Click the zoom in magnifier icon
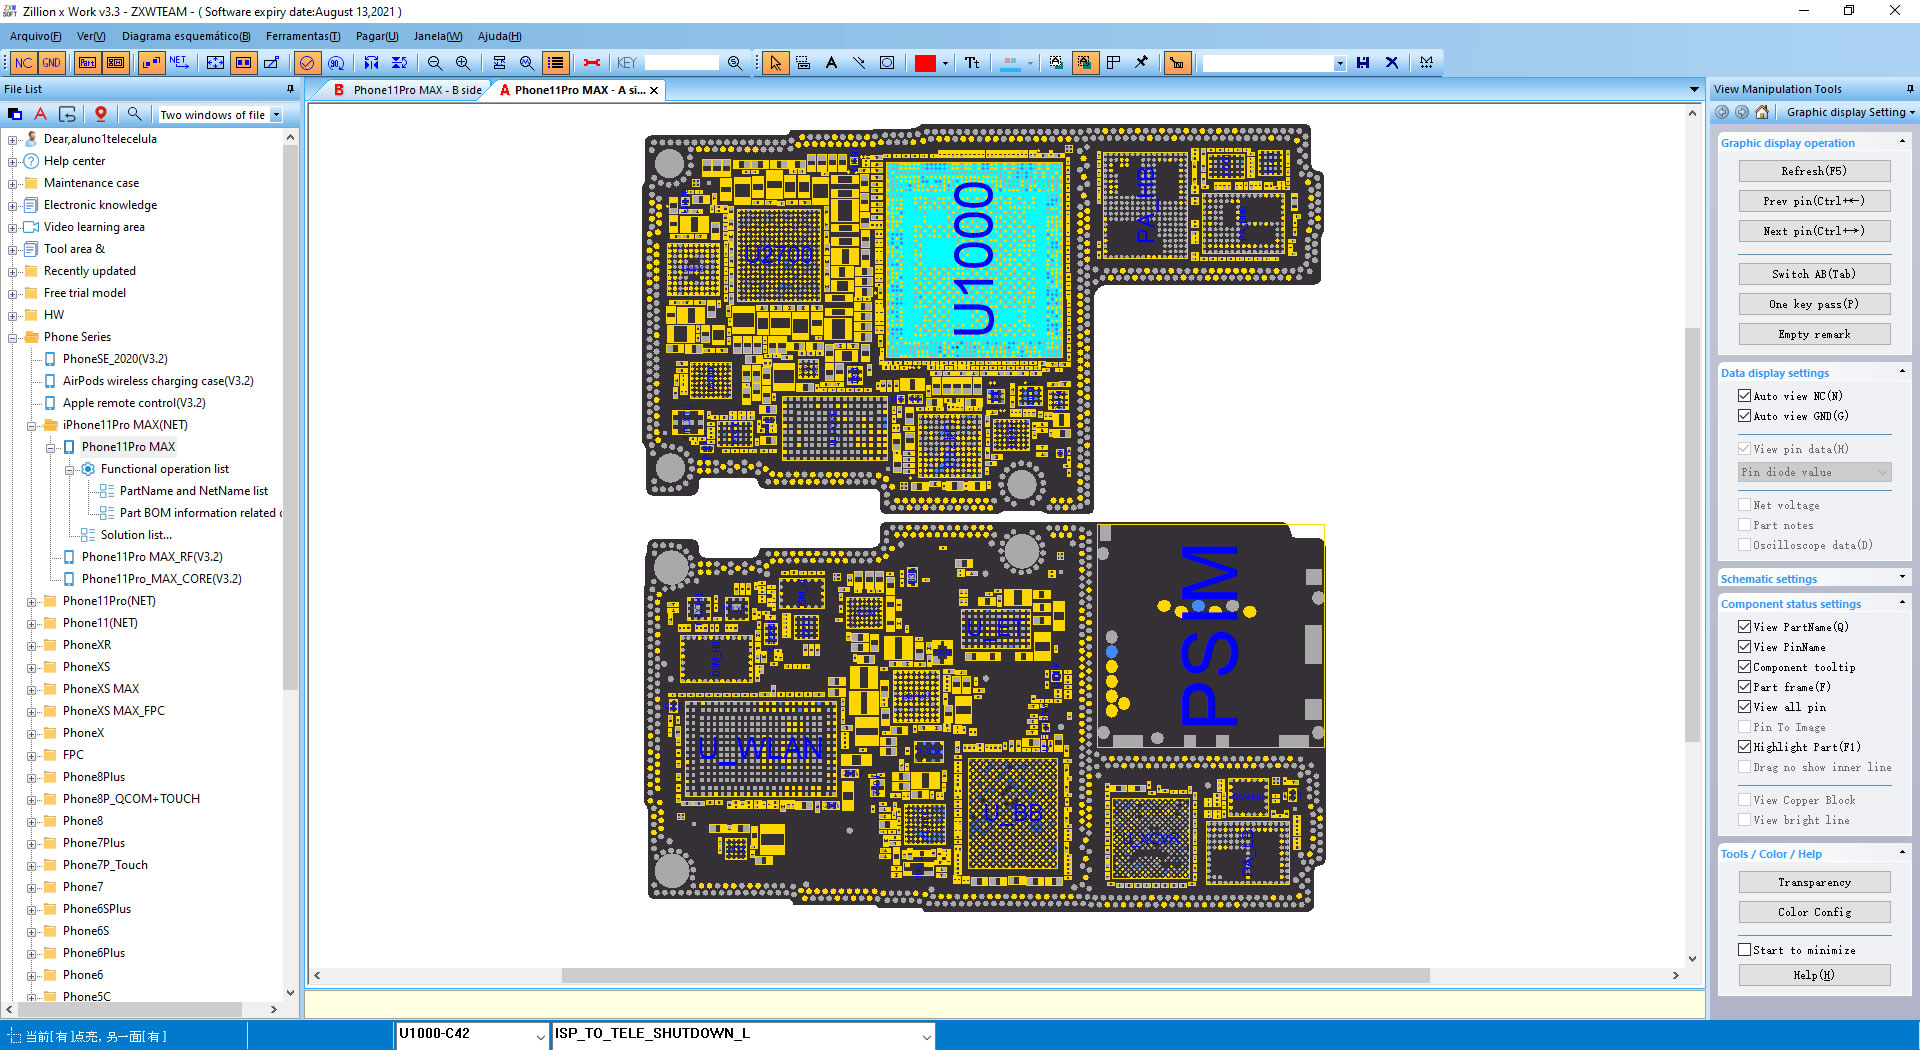This screenshot has height=1050, width=1920. click(463, 63)
